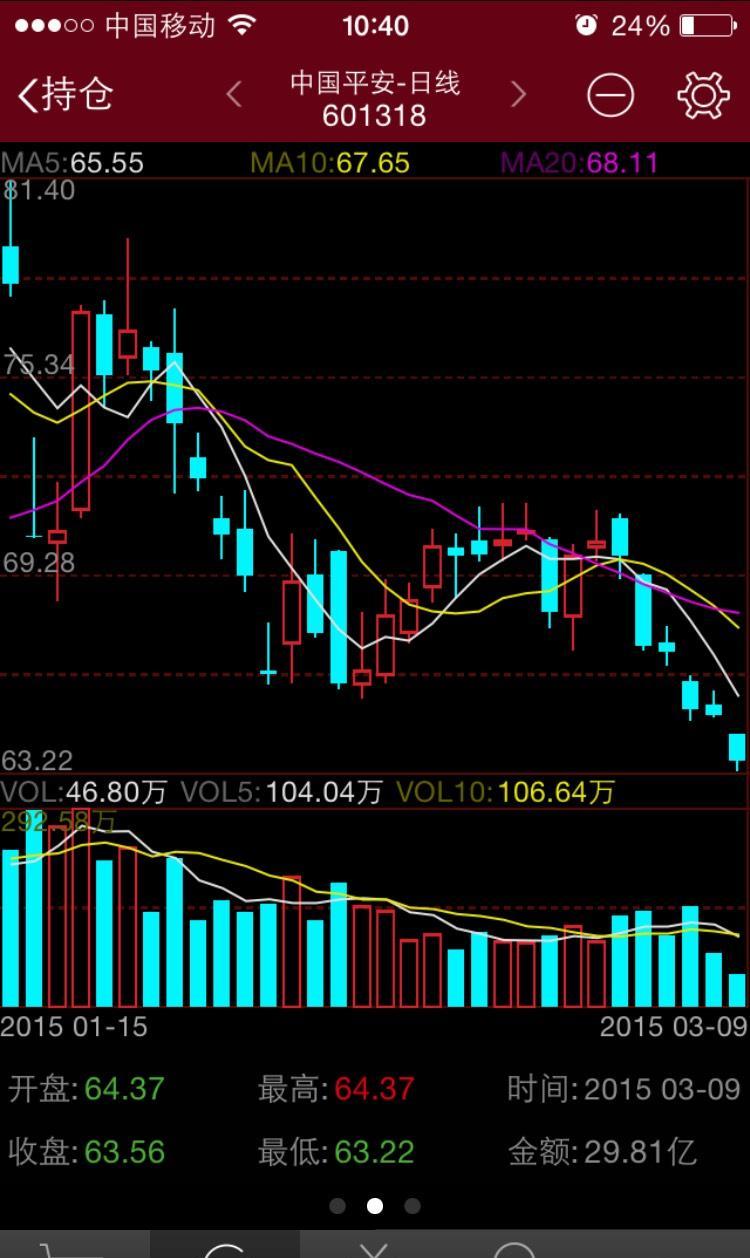The width and height of the screenshot is (750, 1258).
Task: Tap price axis label 75.34
Action: 39,365
